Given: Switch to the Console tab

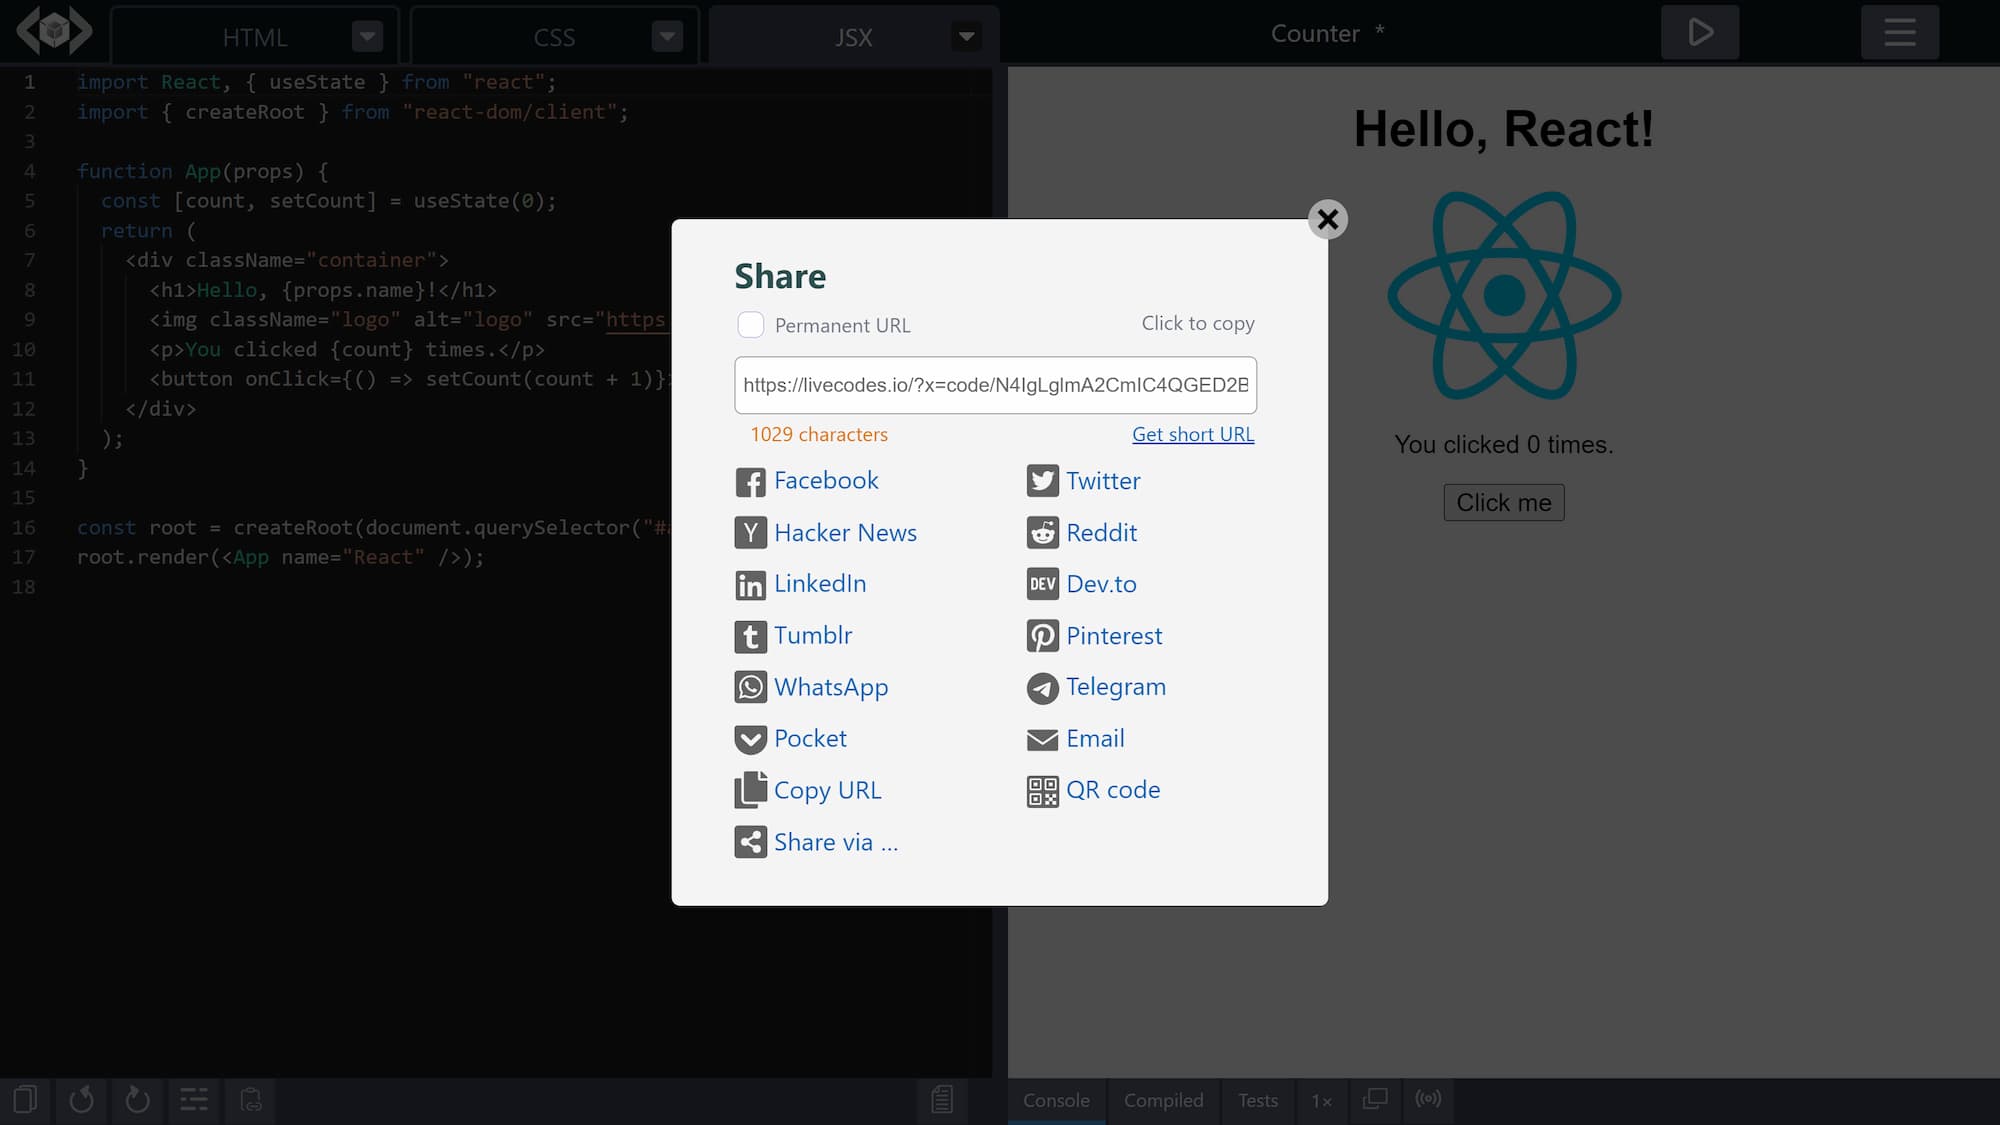Looking at the screenshot, I should click(x=1058, y=1099).
